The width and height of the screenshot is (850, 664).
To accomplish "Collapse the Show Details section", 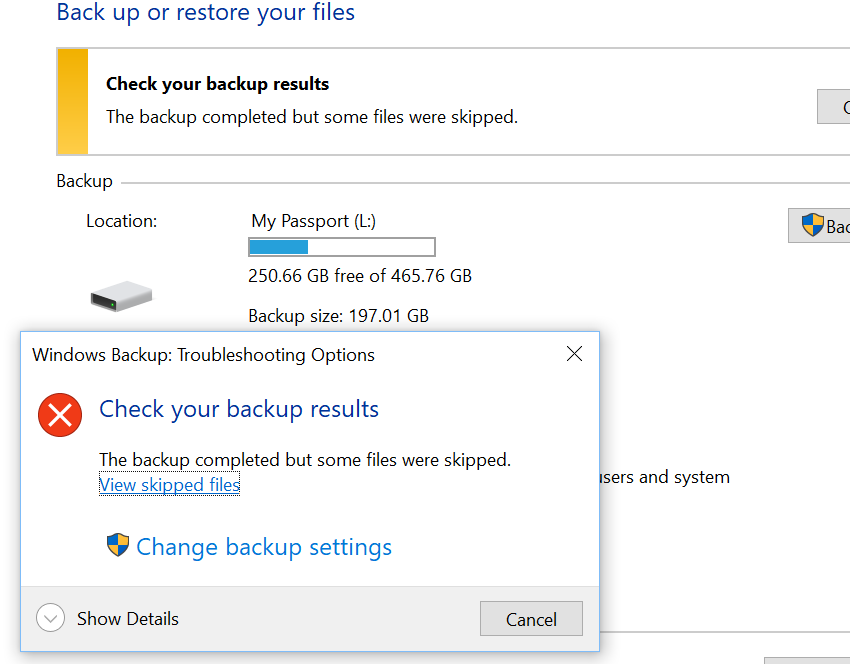I will click(127, 618).
